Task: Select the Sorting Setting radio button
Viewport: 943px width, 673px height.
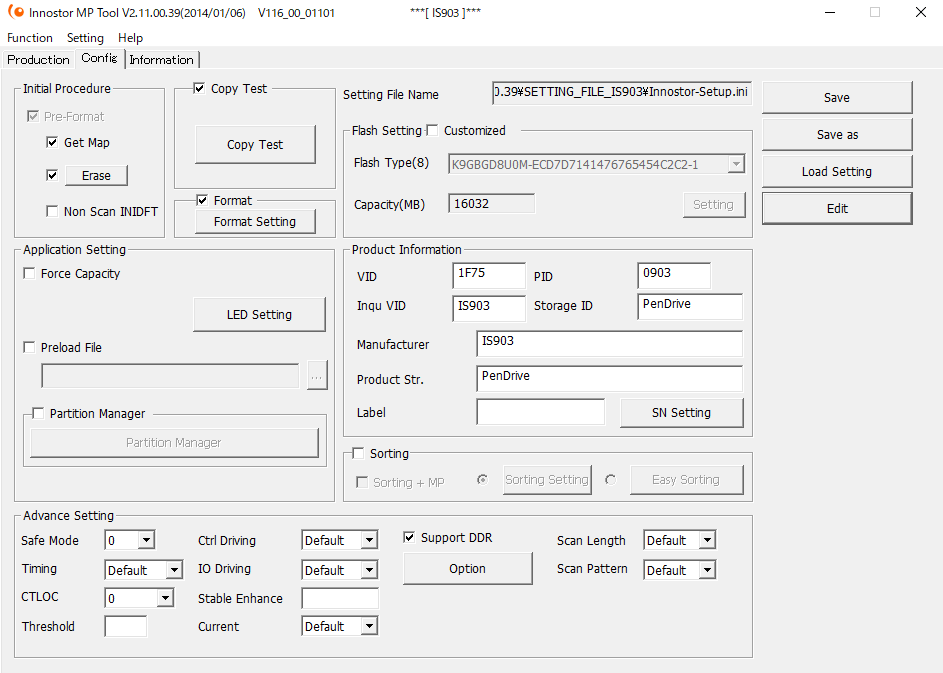Action: pyautogui.click(x=482, y=479)
